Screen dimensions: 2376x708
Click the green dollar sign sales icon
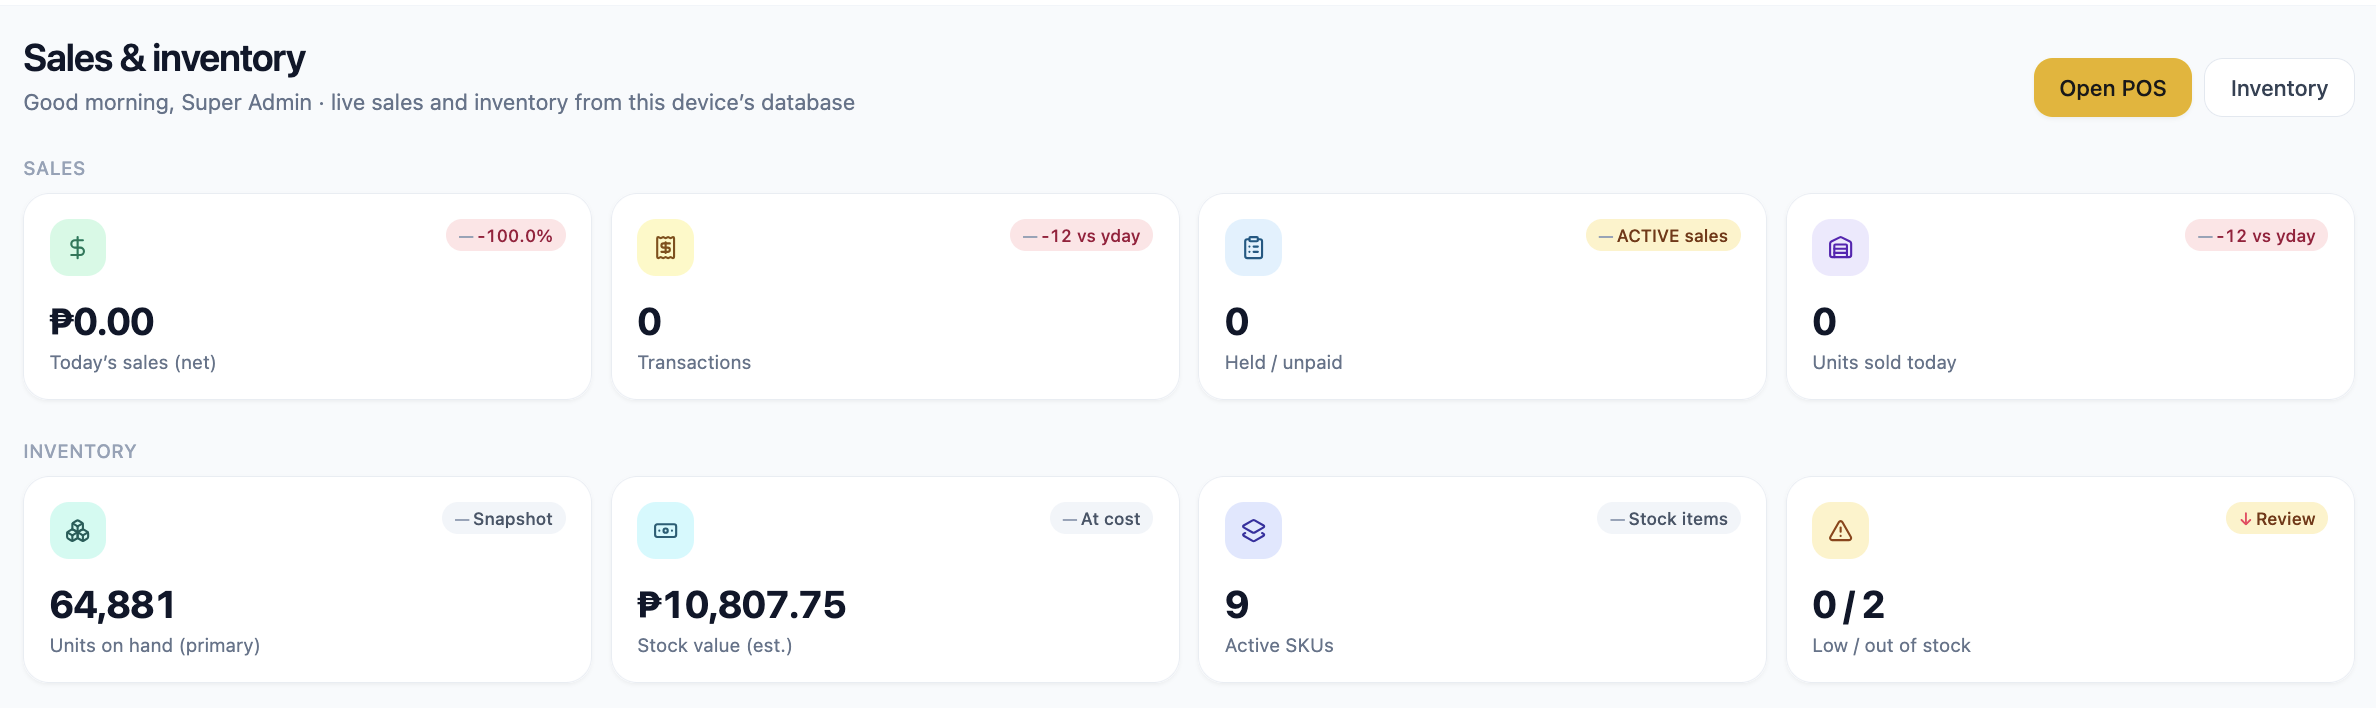(x=78, y=247)
